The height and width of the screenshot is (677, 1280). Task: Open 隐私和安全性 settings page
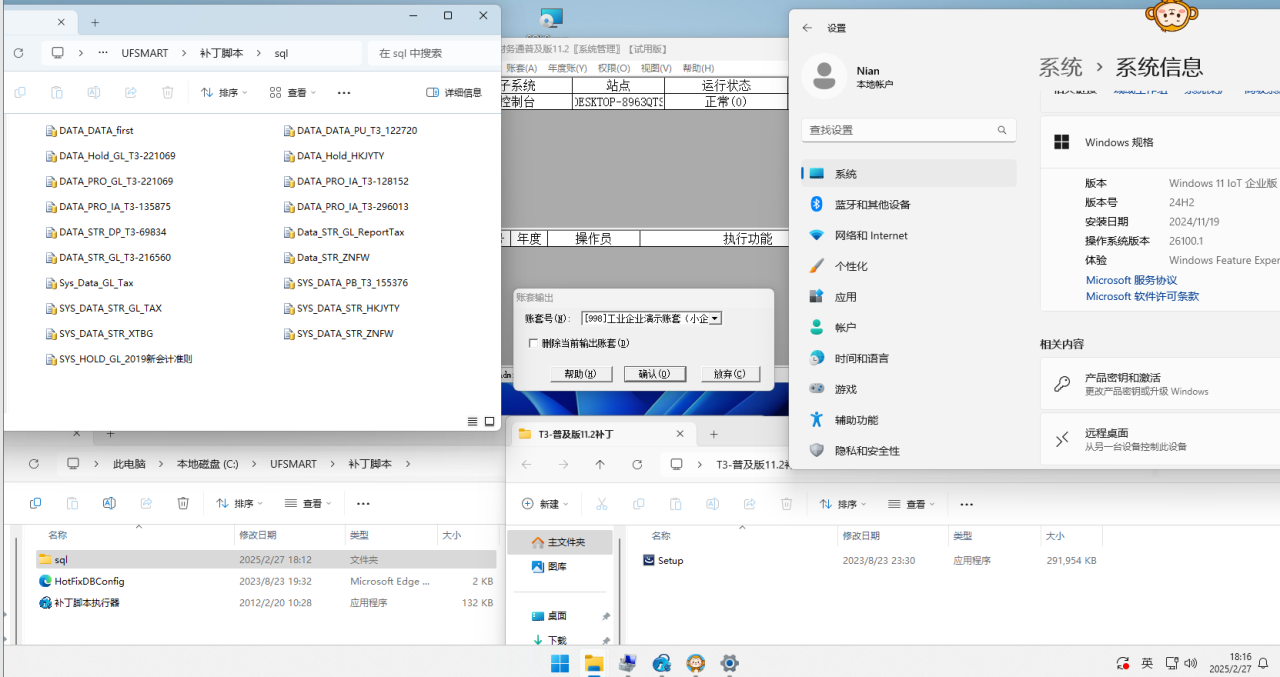click(x=909, y=451)
